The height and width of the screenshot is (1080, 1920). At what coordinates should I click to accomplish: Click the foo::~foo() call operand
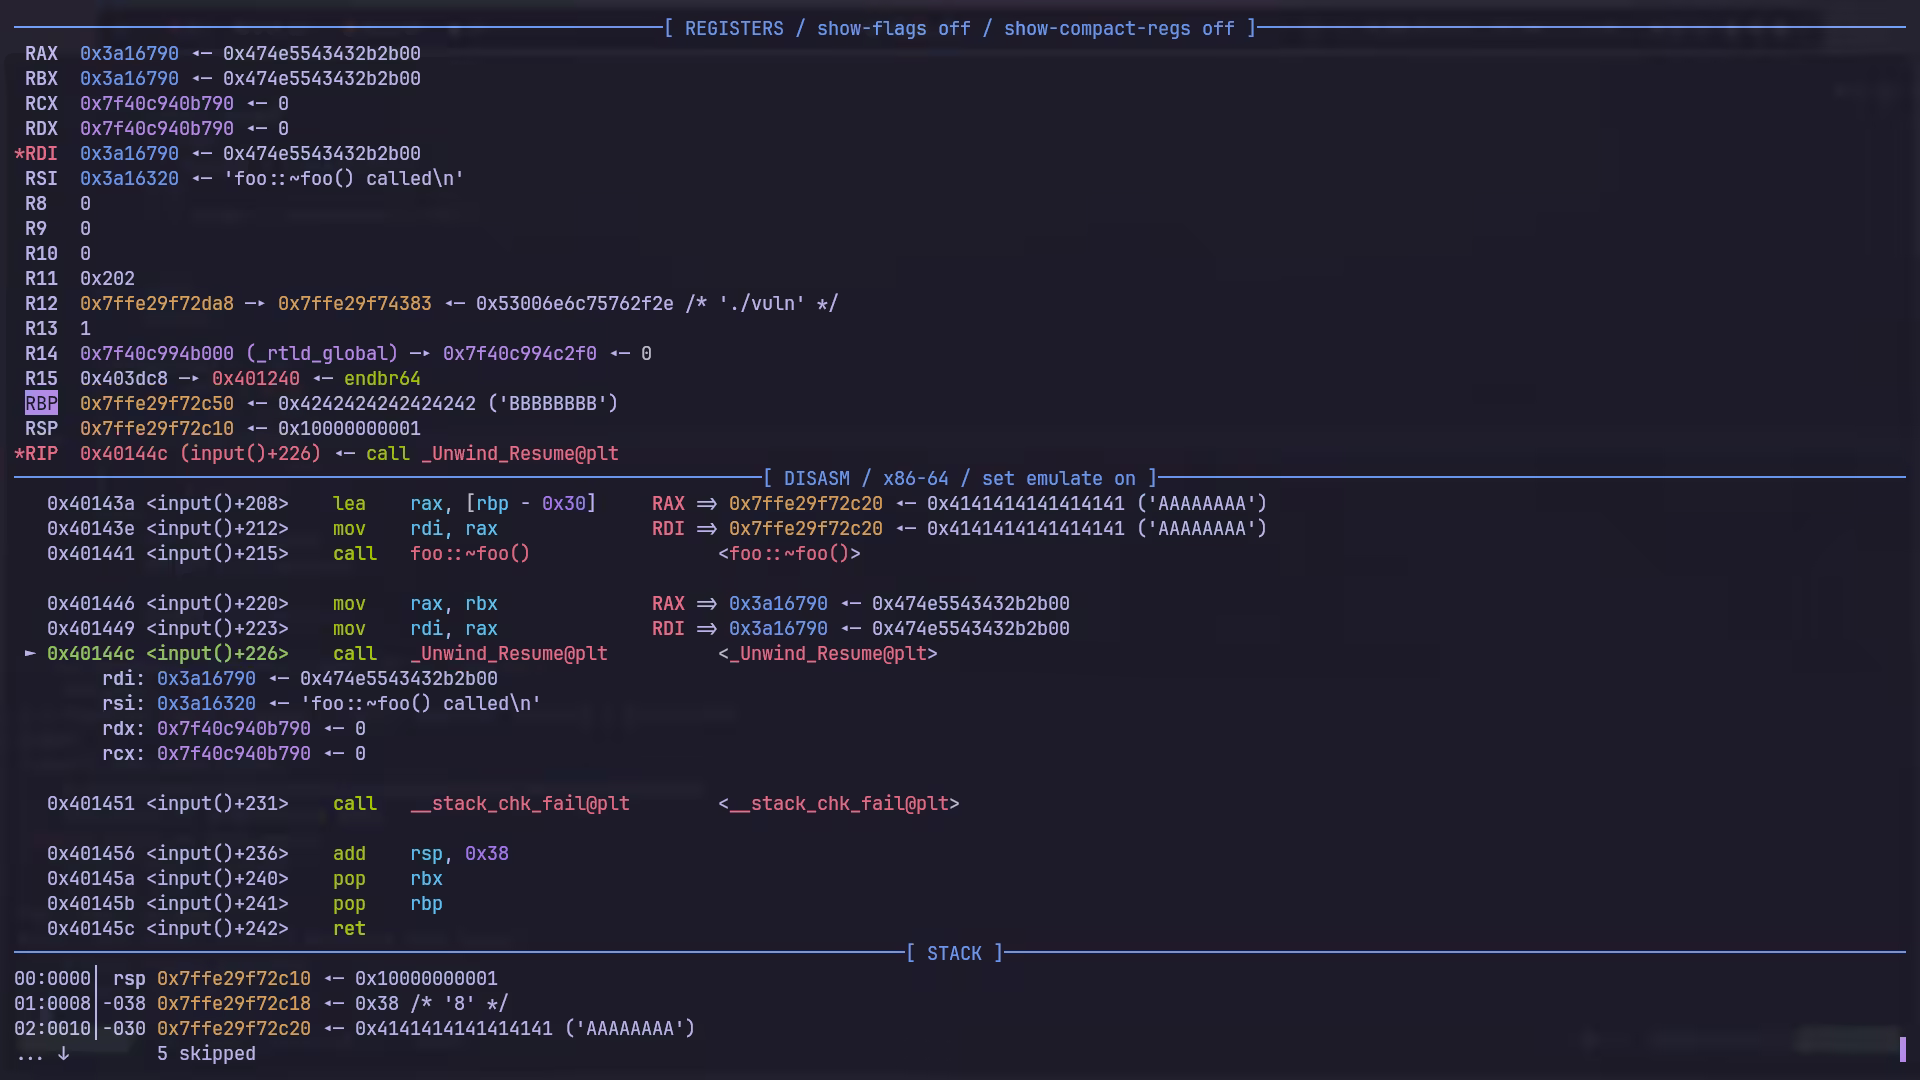469,554
